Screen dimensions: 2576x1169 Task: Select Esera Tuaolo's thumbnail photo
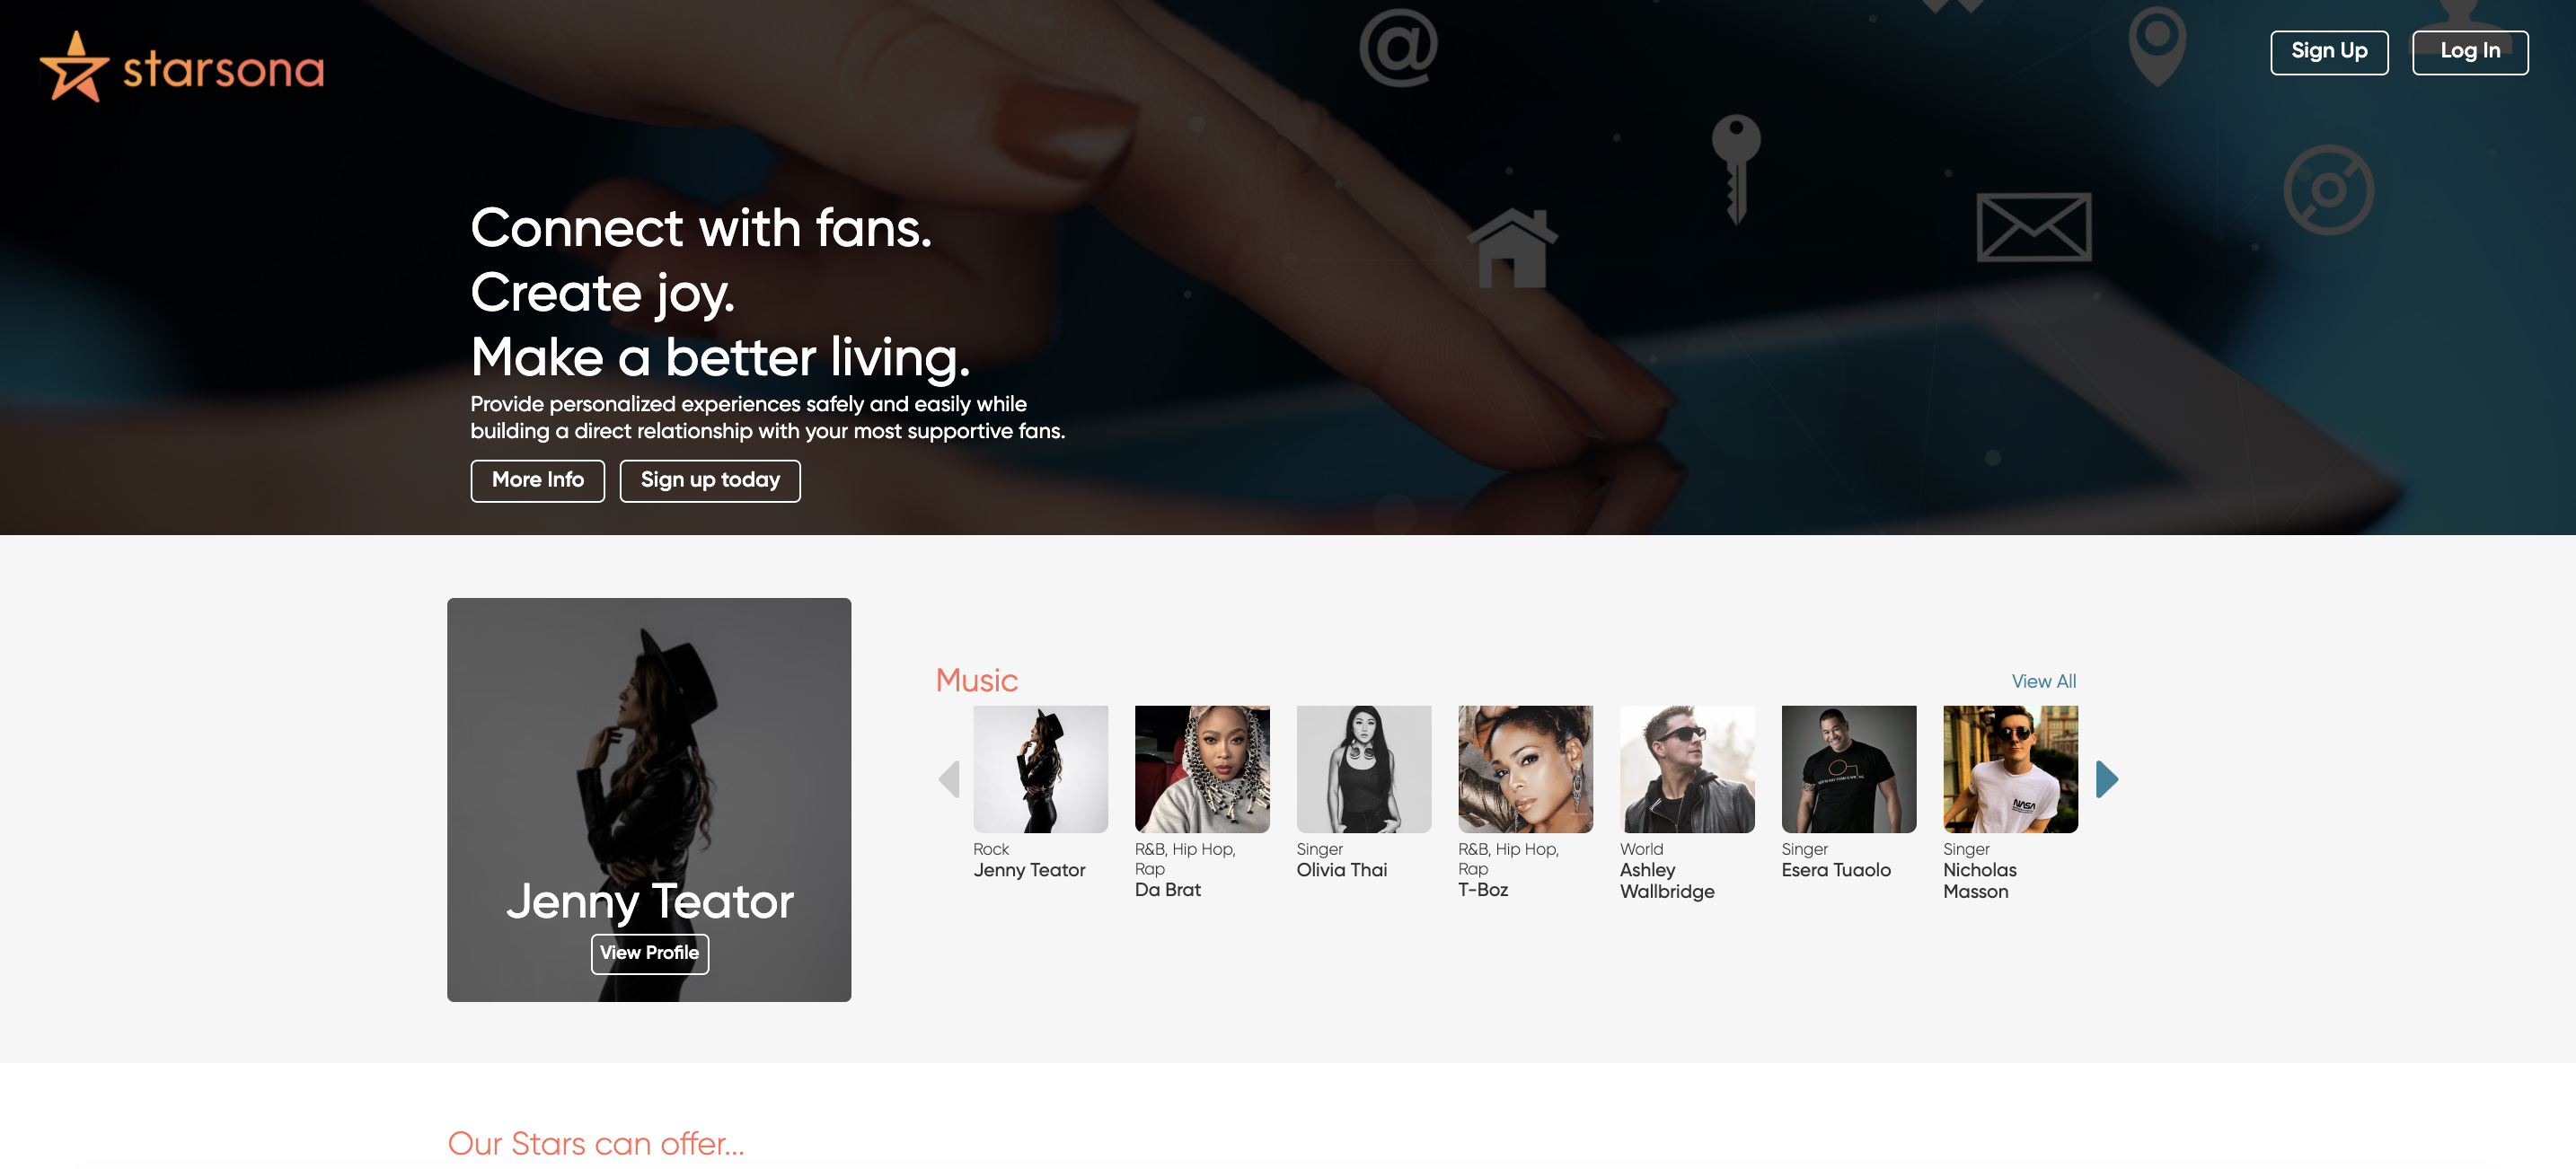click(x=1848, y=769)
